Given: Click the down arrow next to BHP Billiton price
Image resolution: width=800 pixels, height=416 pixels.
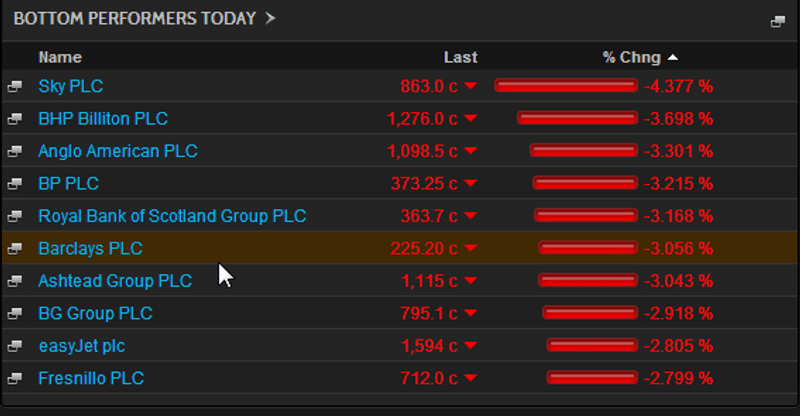Looking at the screenshot, I should tap(470, 118).
